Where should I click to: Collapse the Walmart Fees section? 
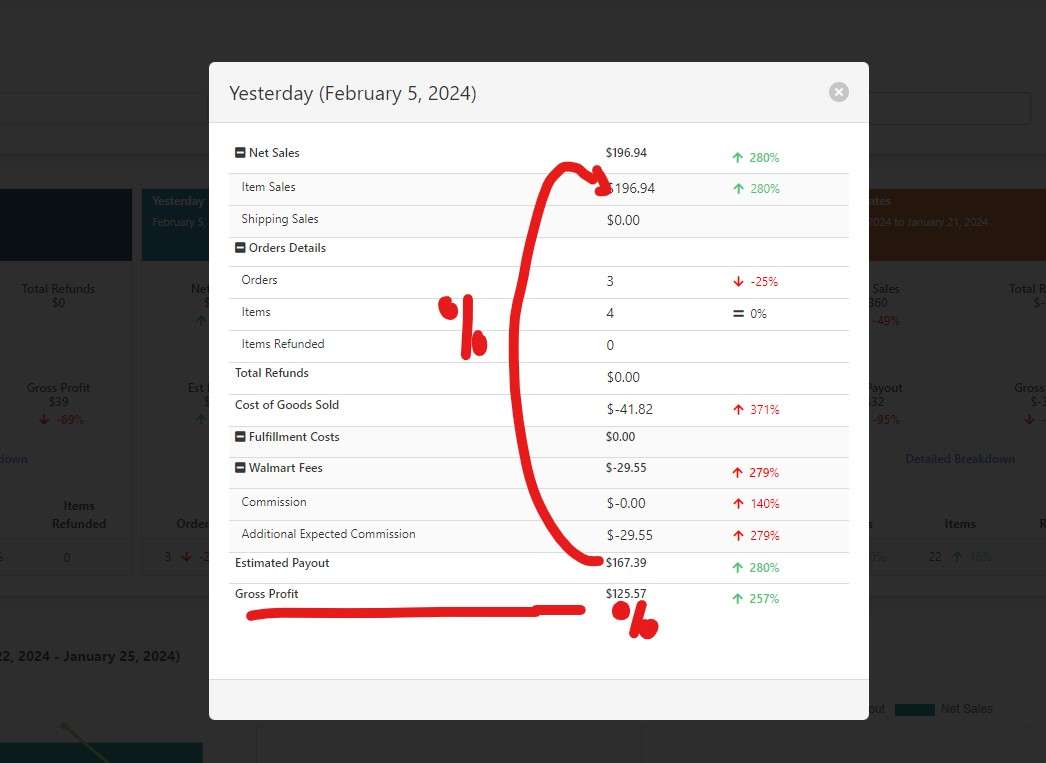point(240,468)
